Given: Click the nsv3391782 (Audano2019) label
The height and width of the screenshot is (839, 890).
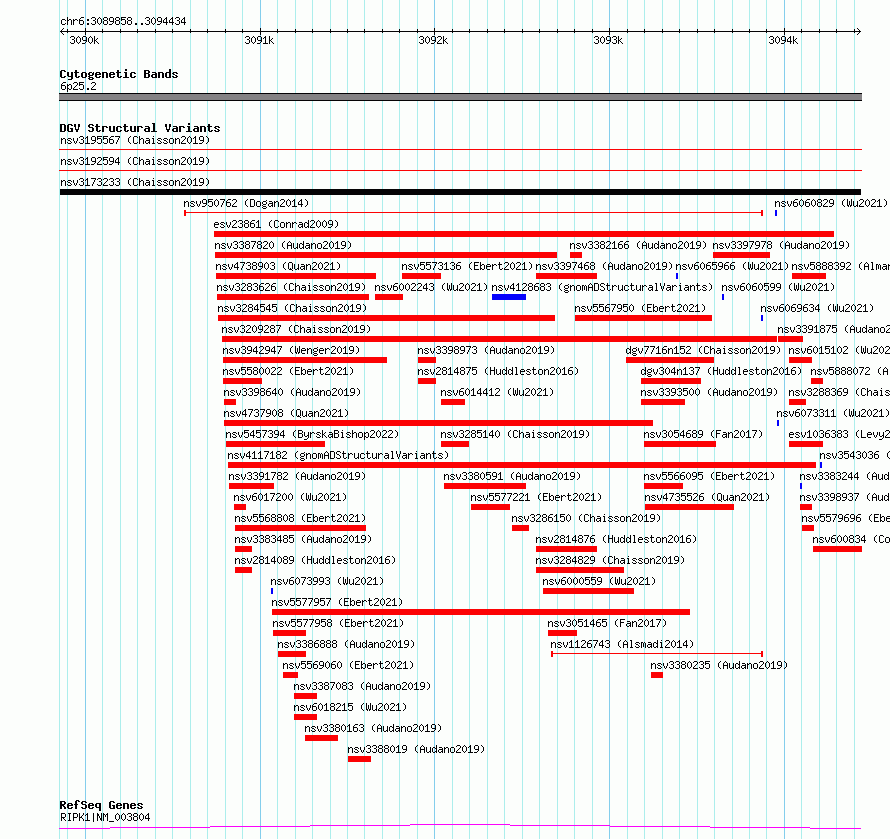Looking at the screenshot, I should coord(297,476).
